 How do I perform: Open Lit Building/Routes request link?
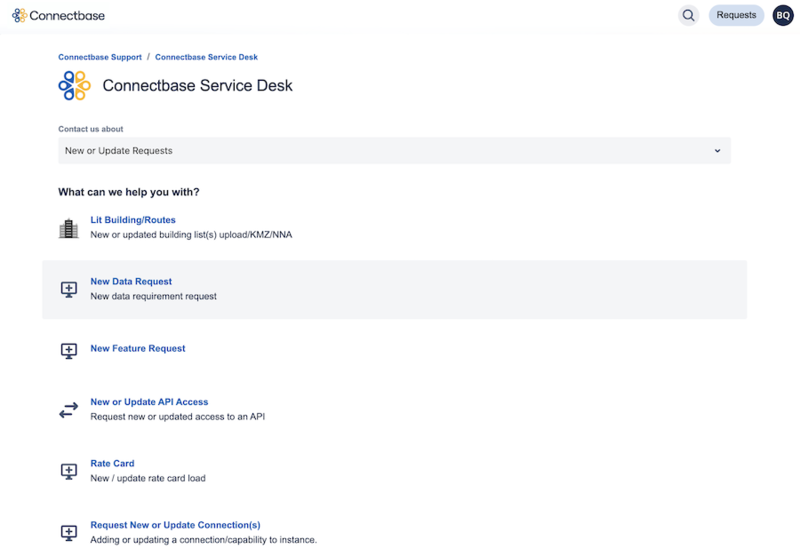(133, 220)
